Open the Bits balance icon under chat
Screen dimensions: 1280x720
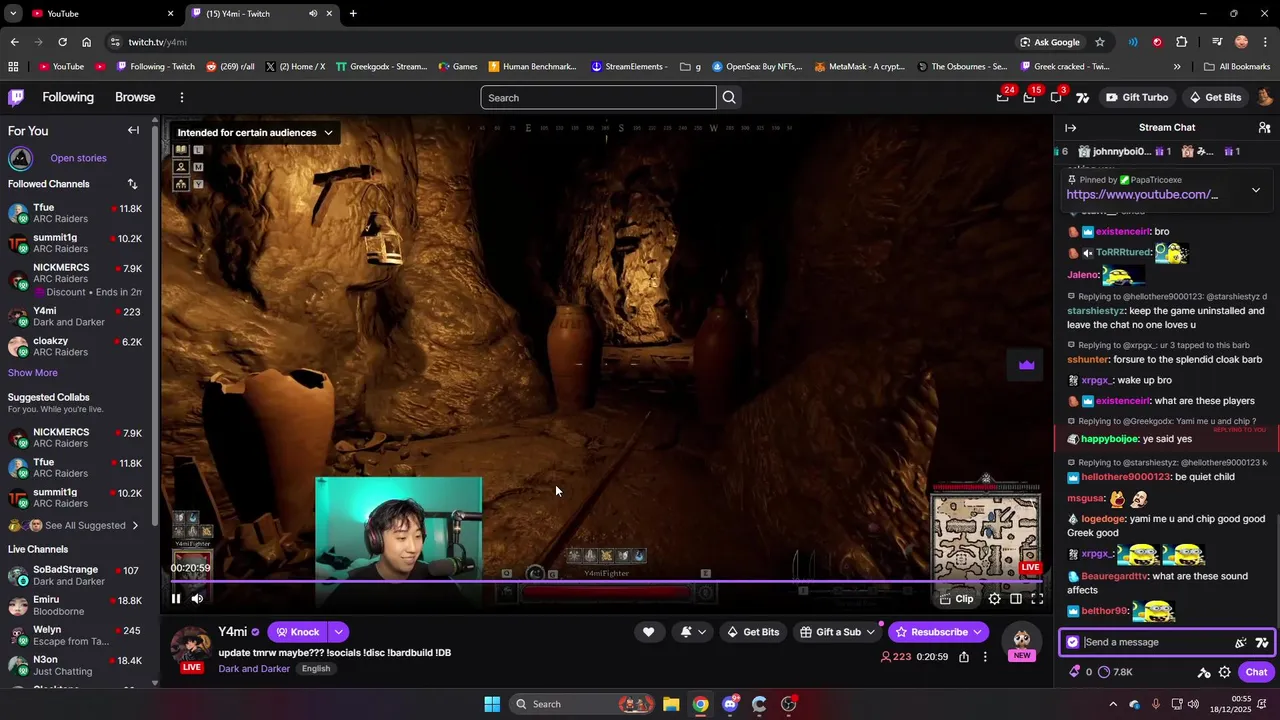pyautogui.click(x=1081, y=672)
